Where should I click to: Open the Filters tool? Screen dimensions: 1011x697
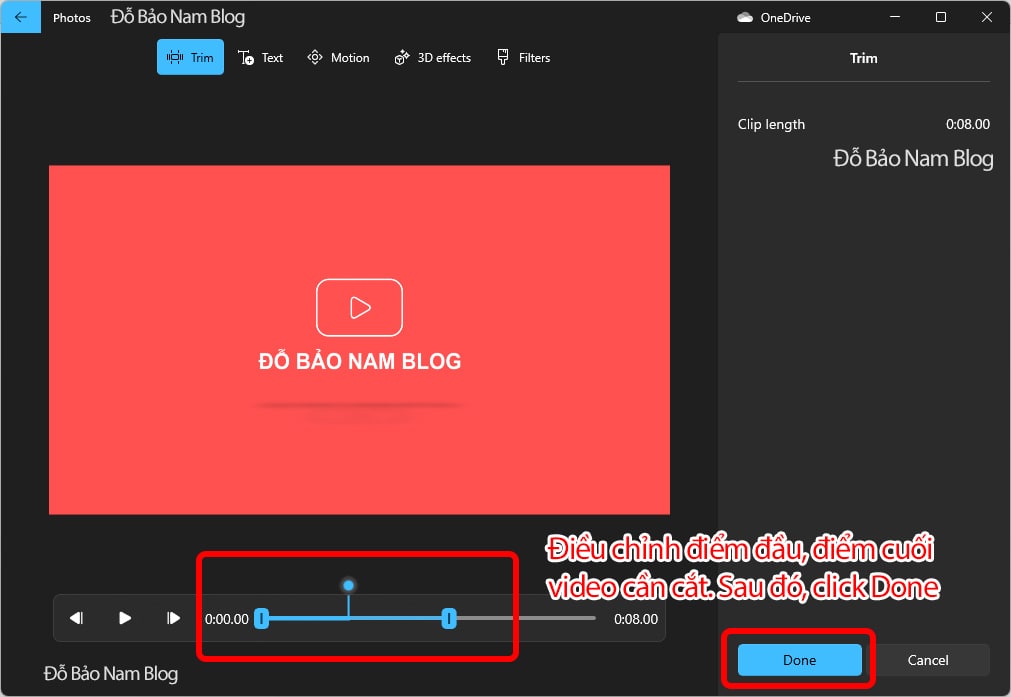(x=523, y=57)
